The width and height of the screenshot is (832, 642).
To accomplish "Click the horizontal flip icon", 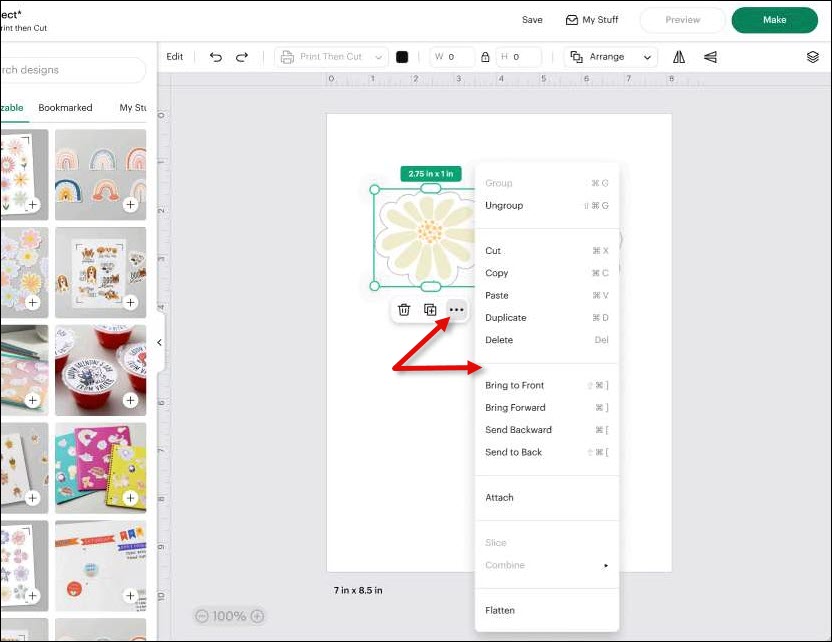I will (677, 57).
